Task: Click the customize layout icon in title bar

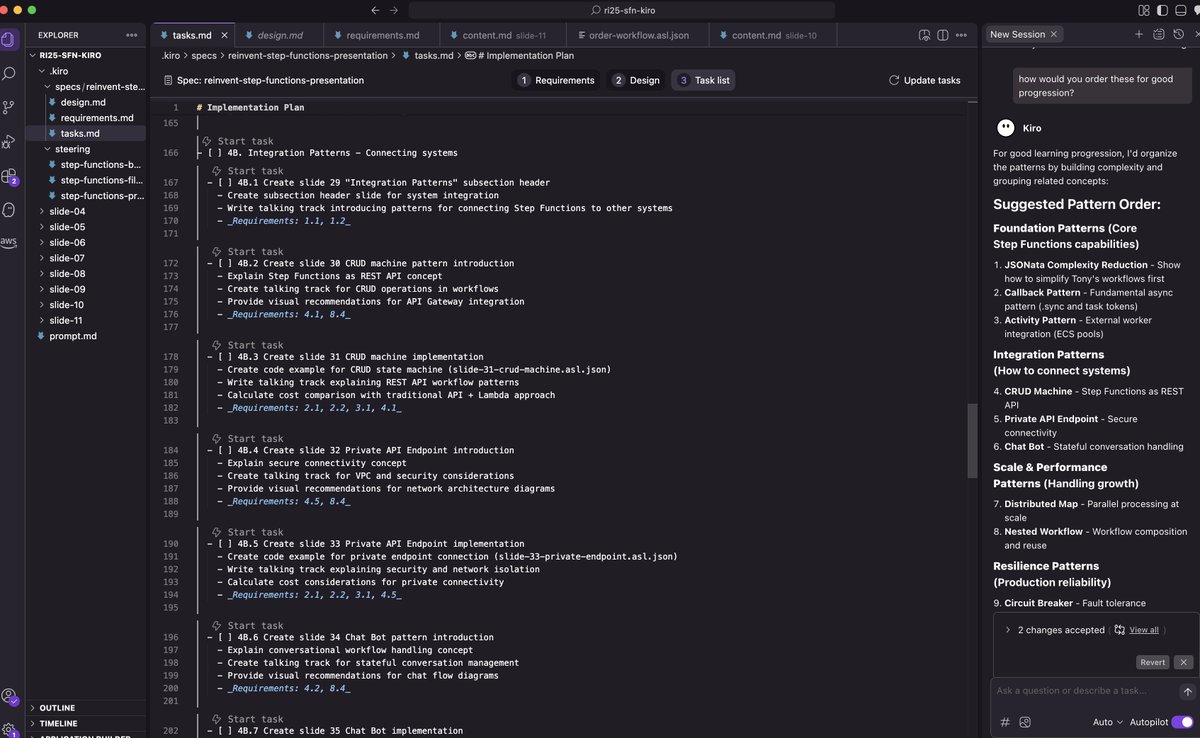Action: tap(1144, 9)
